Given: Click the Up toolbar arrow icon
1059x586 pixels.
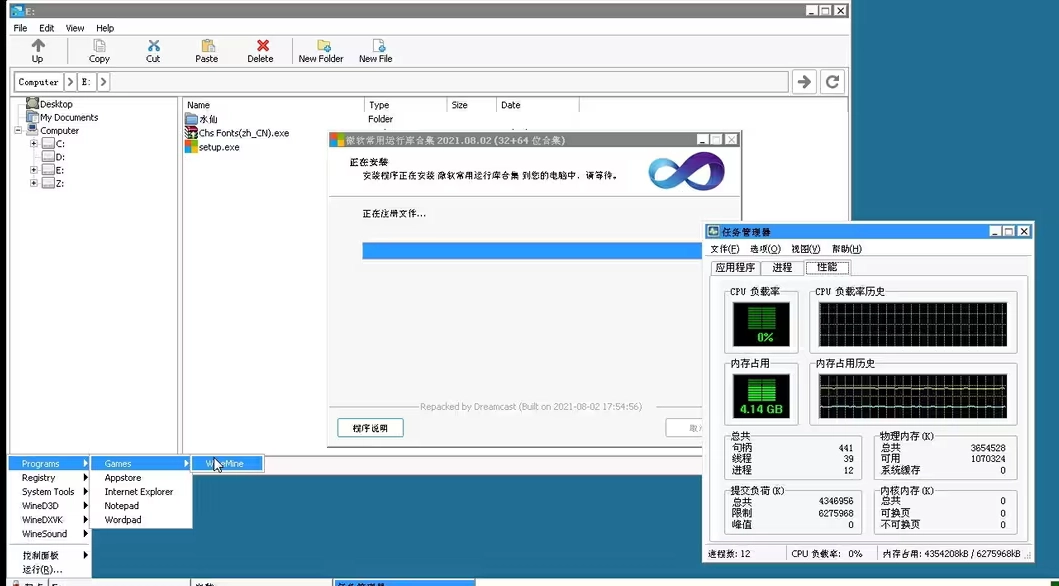Looking at the screenshot, I should 38,46.
